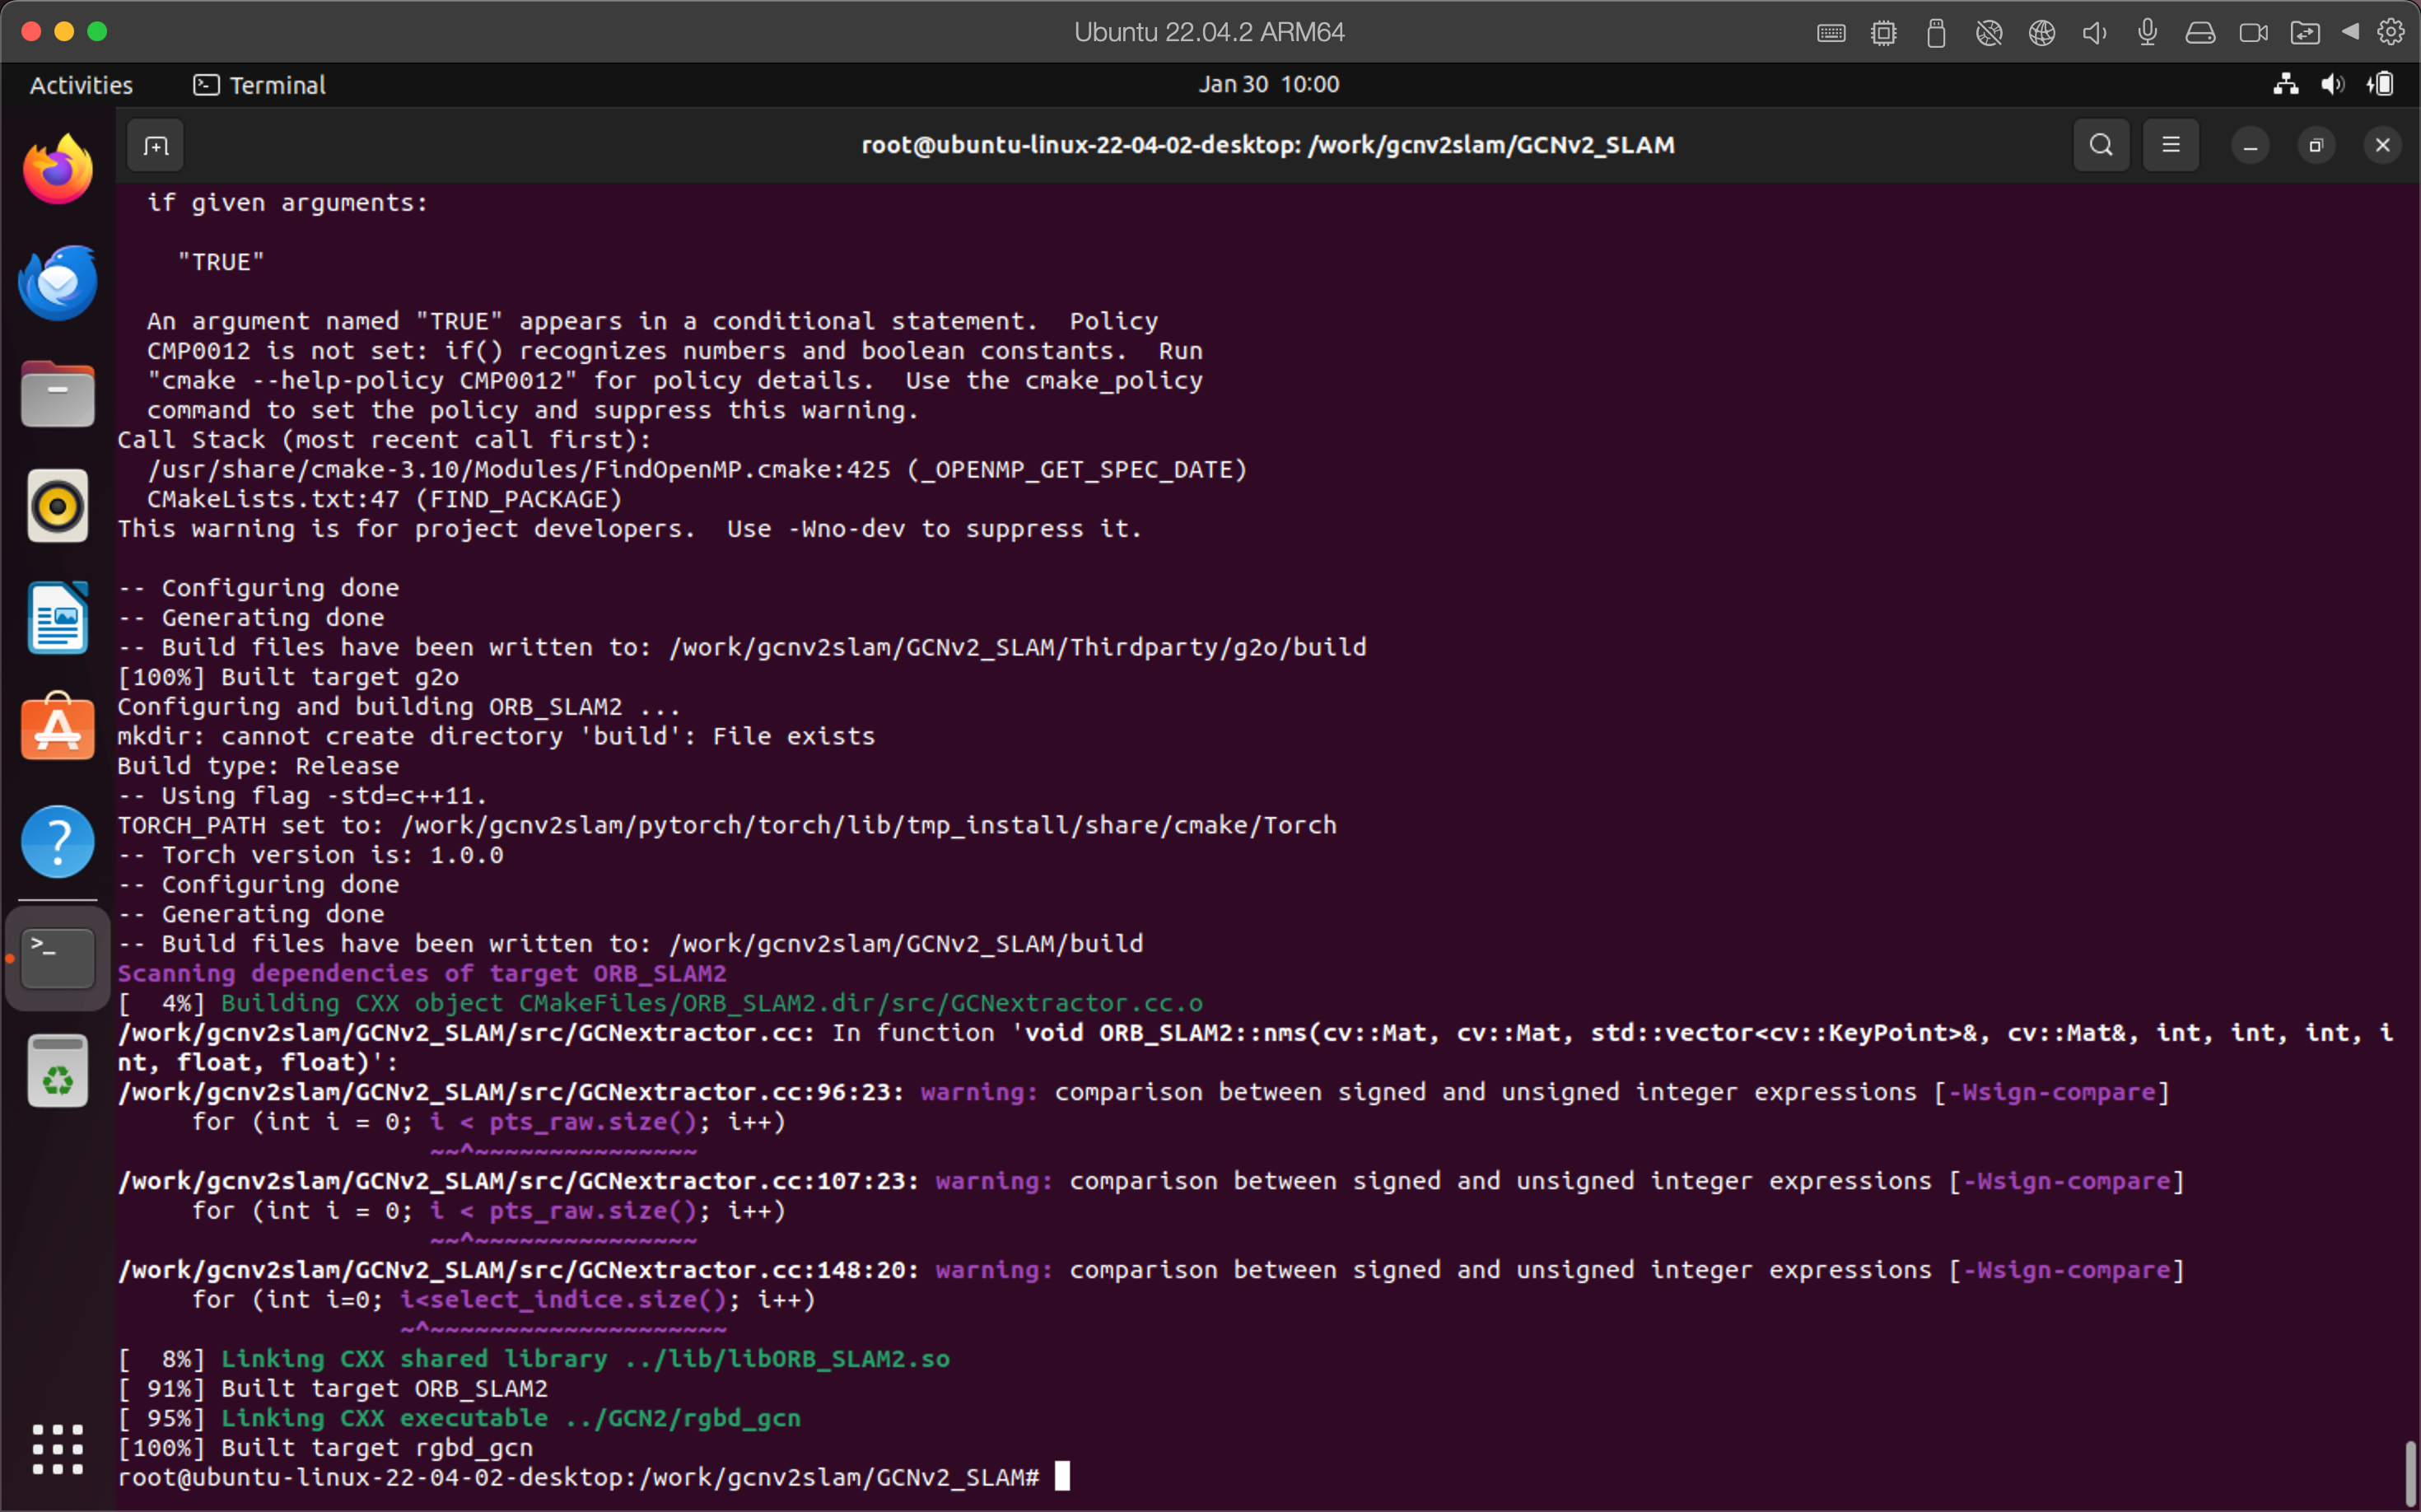Click the 'Using flag -std=c++11.' line
The width and height of the screenshot is (2421, 1512).
click(x=302, y=796)
